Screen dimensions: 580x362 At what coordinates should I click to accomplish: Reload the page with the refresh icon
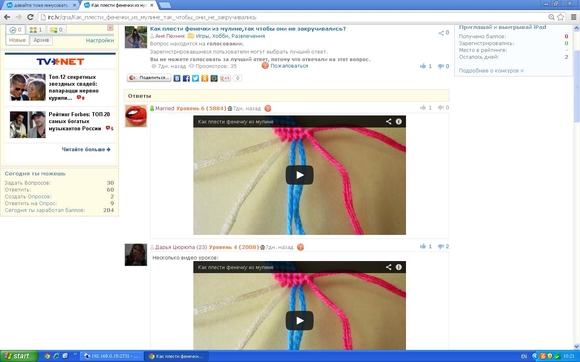[30, 17]
